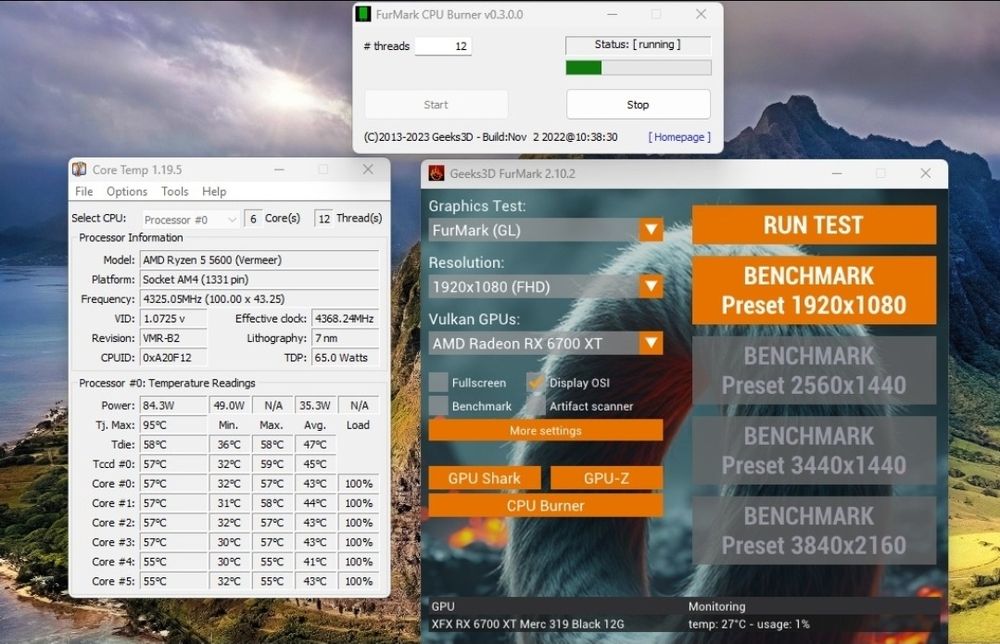The image size is (1000, 644).
Task: Minimize the Geeks3D FurMark window
Action: pyautogui.click(x=837, y=173)
